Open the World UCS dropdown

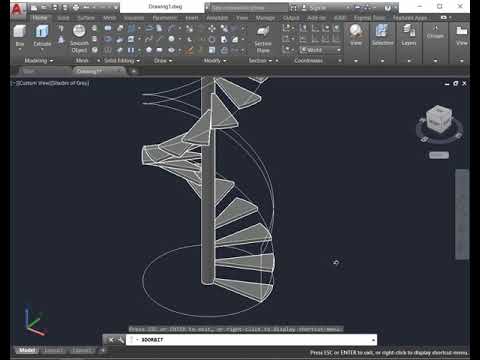tap(320, 50)
